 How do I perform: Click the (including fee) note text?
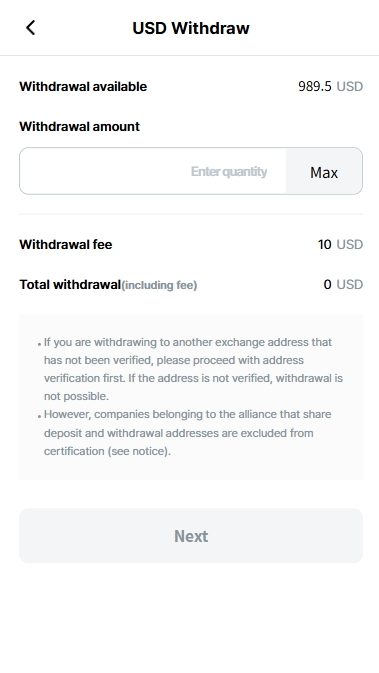pyautogui.click(x=159, y=285)
